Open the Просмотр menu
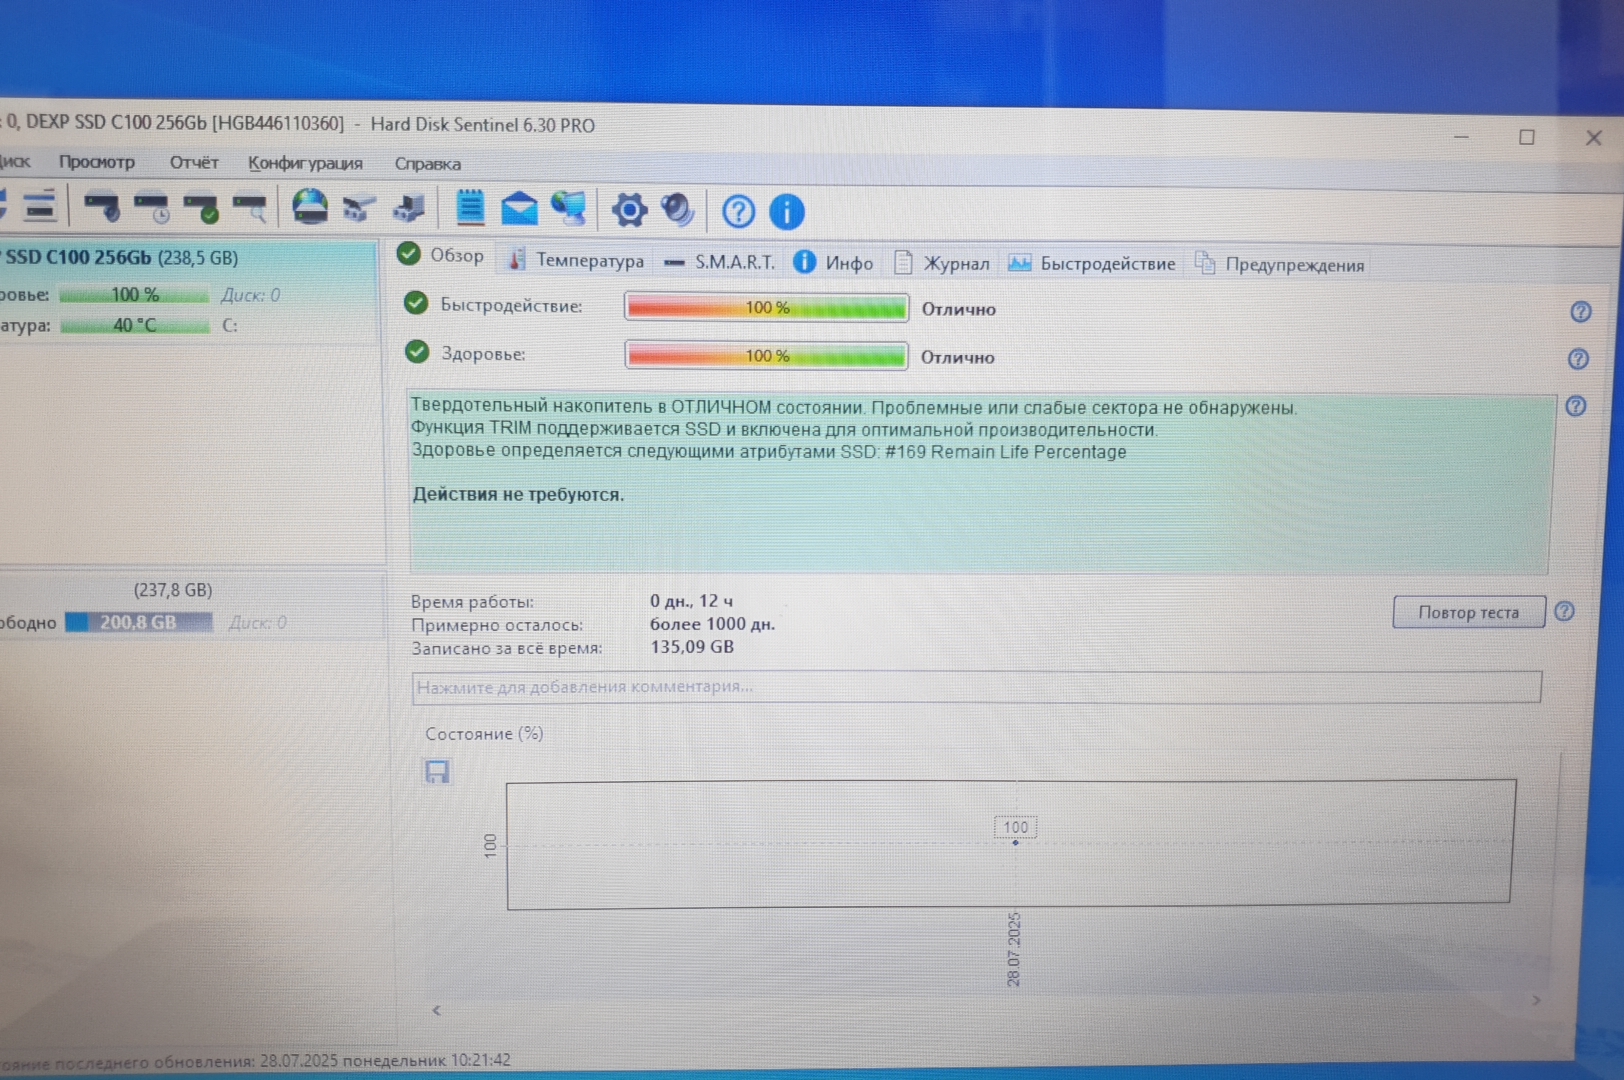This screenshot has height=1080, width=1624. pos(97,162)
